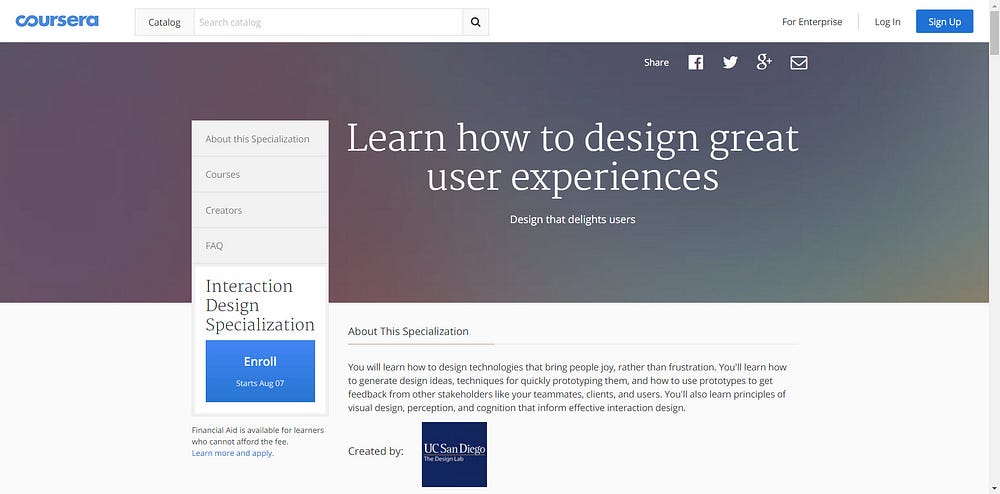Click the headline Learn how to design
This screenshot has height=494, width=1000.
pos(573,157)
